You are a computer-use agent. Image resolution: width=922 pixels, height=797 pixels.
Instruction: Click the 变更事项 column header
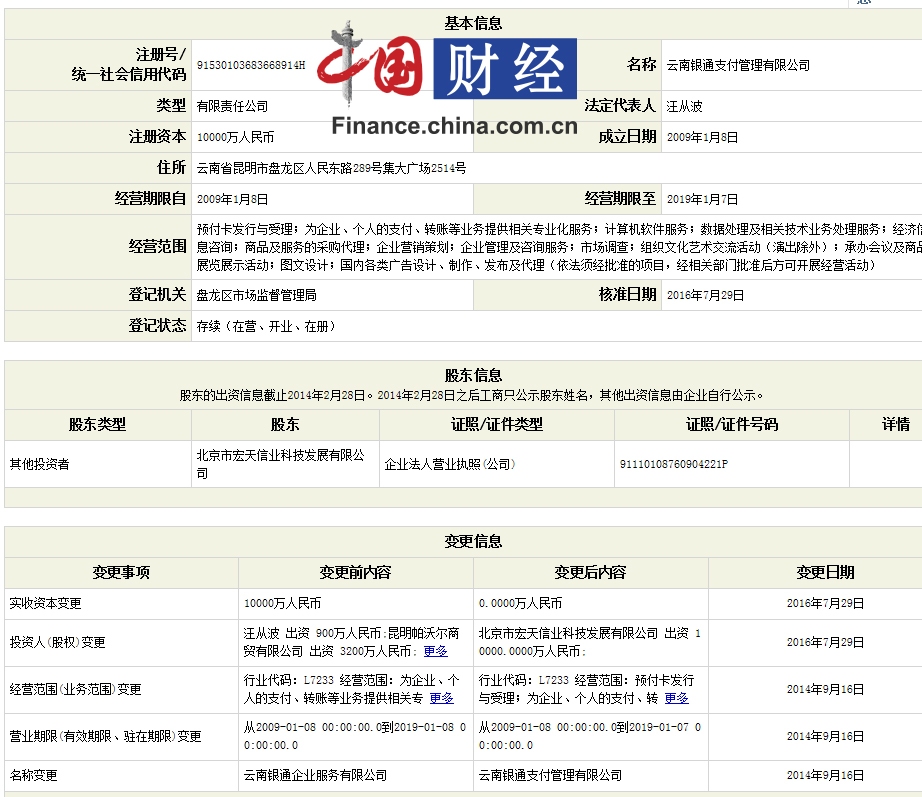[x=121, y=572]
